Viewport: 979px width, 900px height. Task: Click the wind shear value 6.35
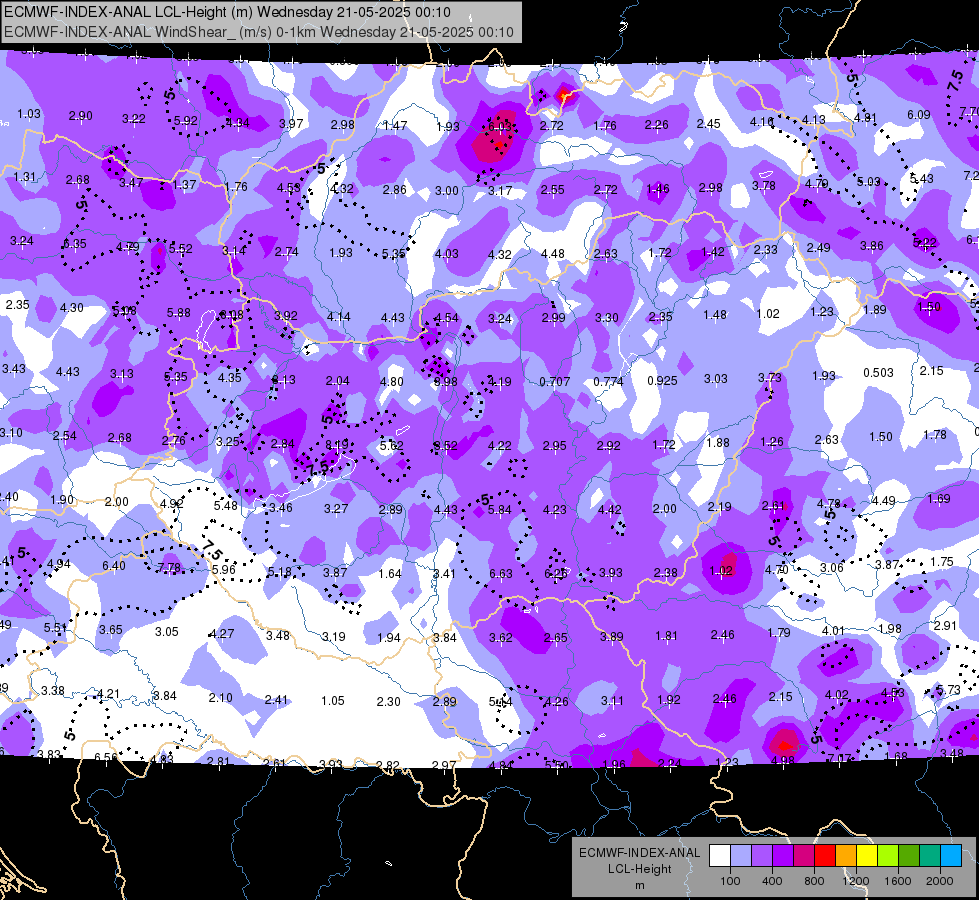coord(74,244)
